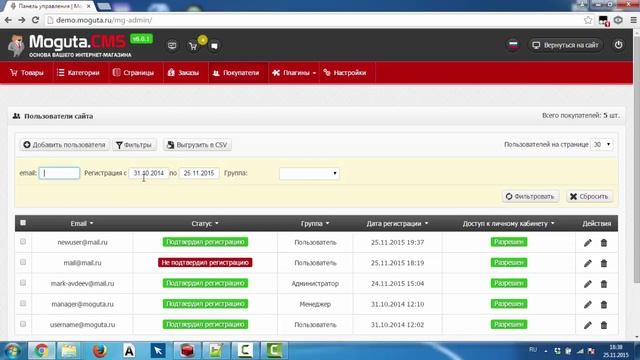Screen dimensions: 640x360
Task: Click Добавить пользователя button
Action: 64,145
